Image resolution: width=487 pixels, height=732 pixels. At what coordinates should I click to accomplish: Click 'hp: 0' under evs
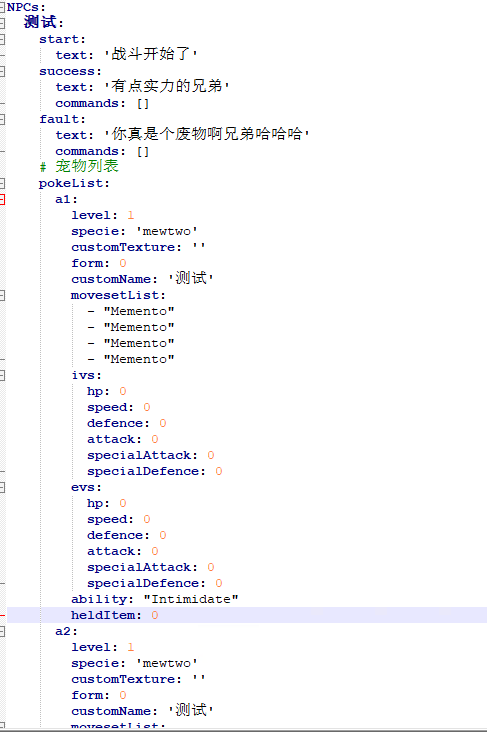pyautogui.click(x=106, y=503)
